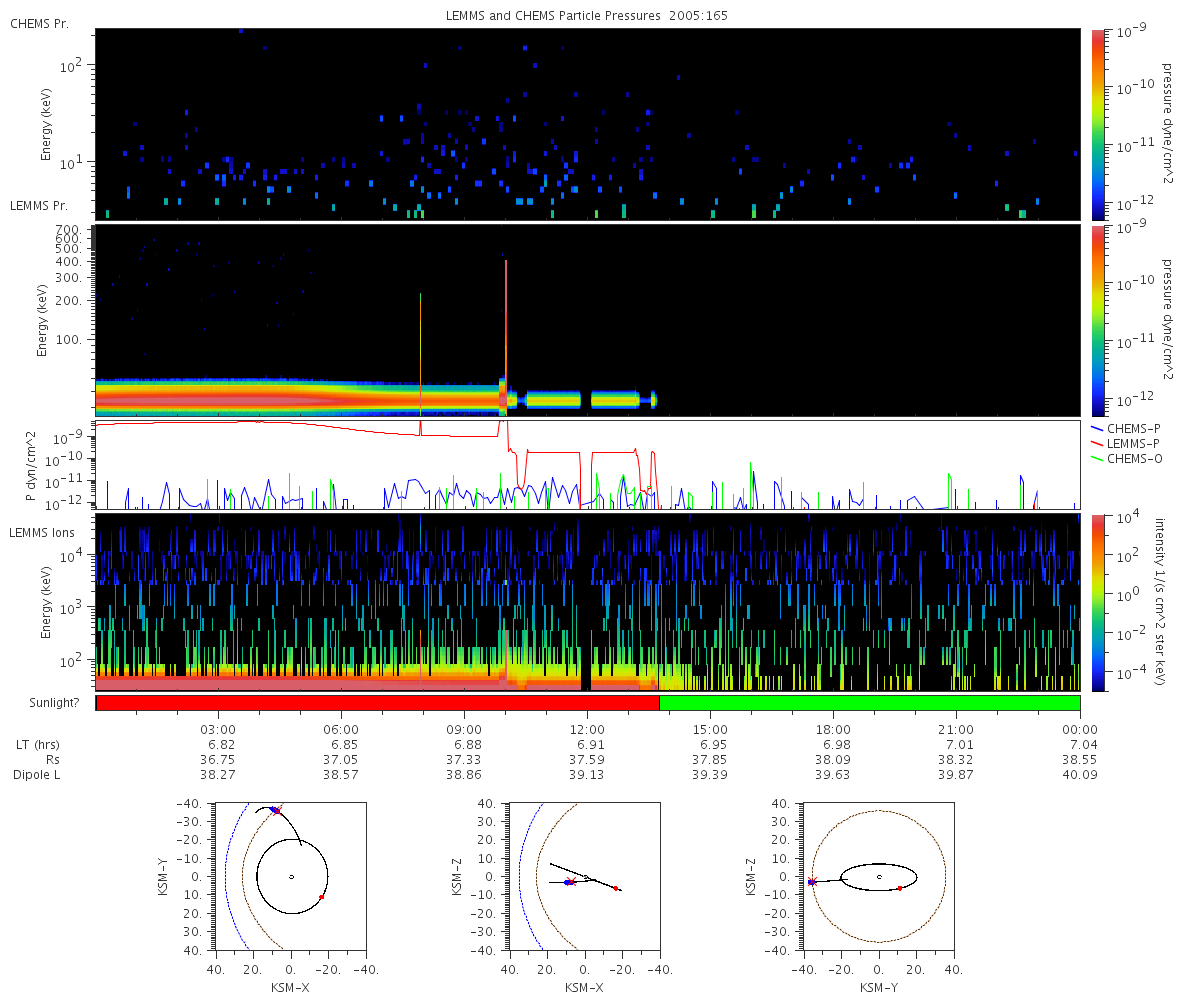Screen dimensions: 1200x1000
Task: Click the red Sunlight bar segment
Action: (x=378, y=703)
